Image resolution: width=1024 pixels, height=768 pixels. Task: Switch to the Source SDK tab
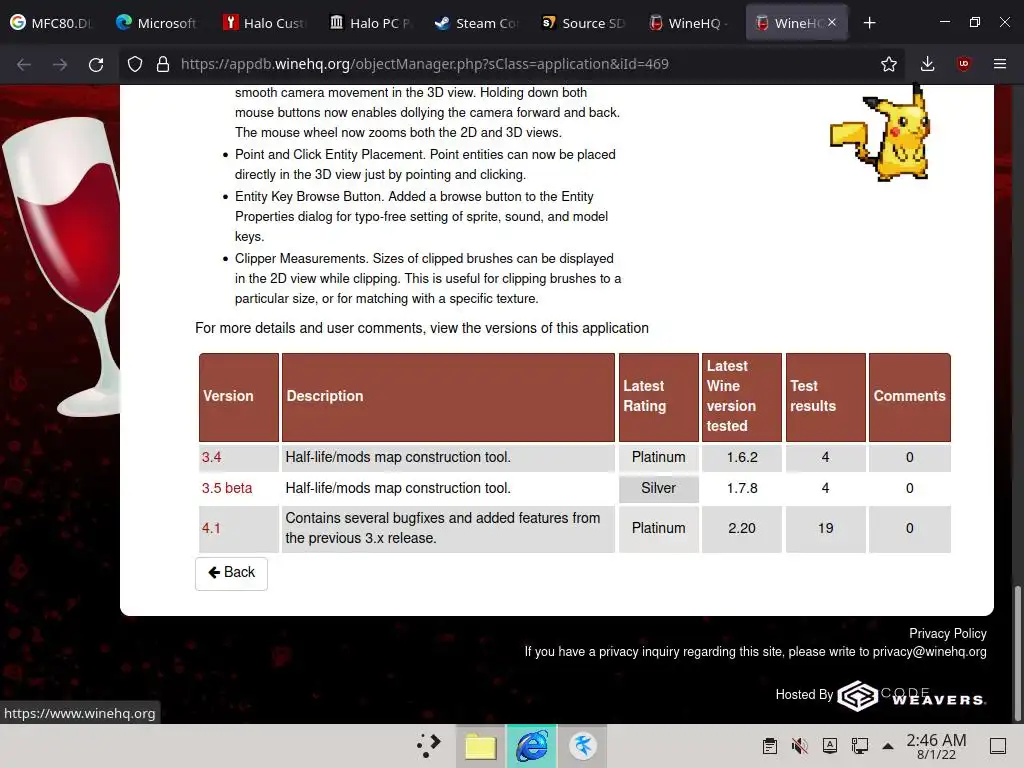(583, 23)
